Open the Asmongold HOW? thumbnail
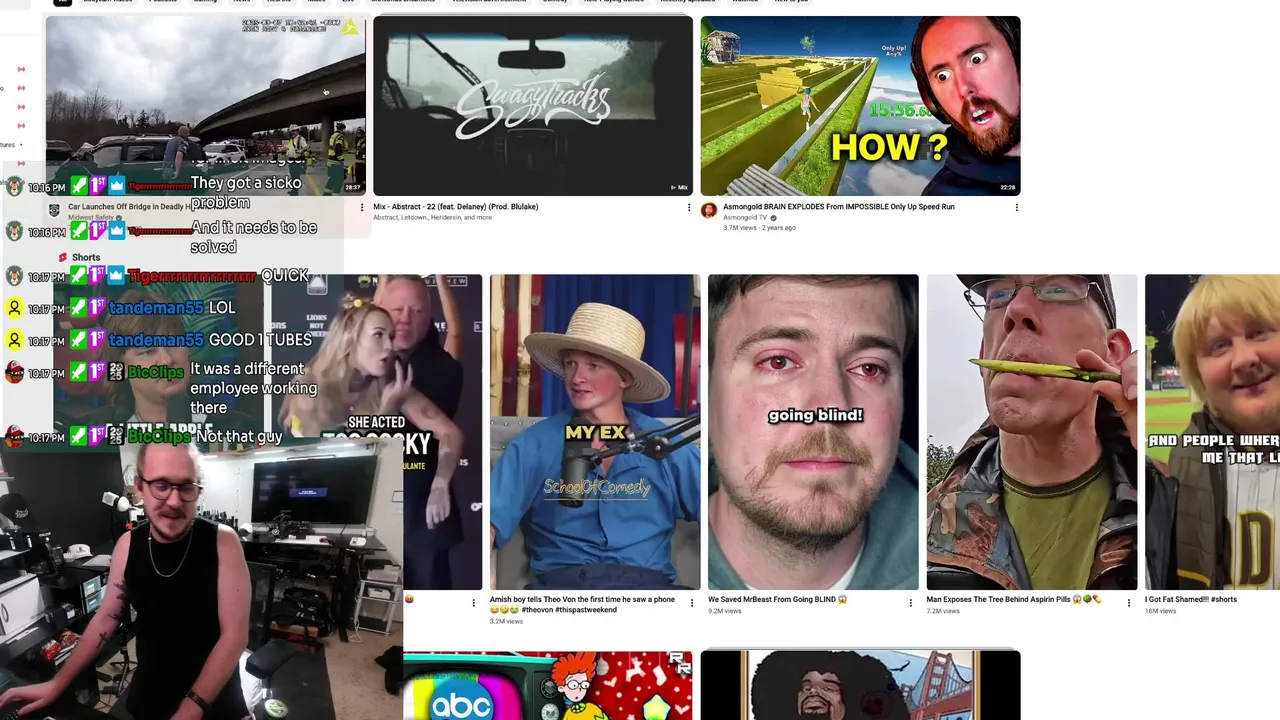 click(860, 105)
